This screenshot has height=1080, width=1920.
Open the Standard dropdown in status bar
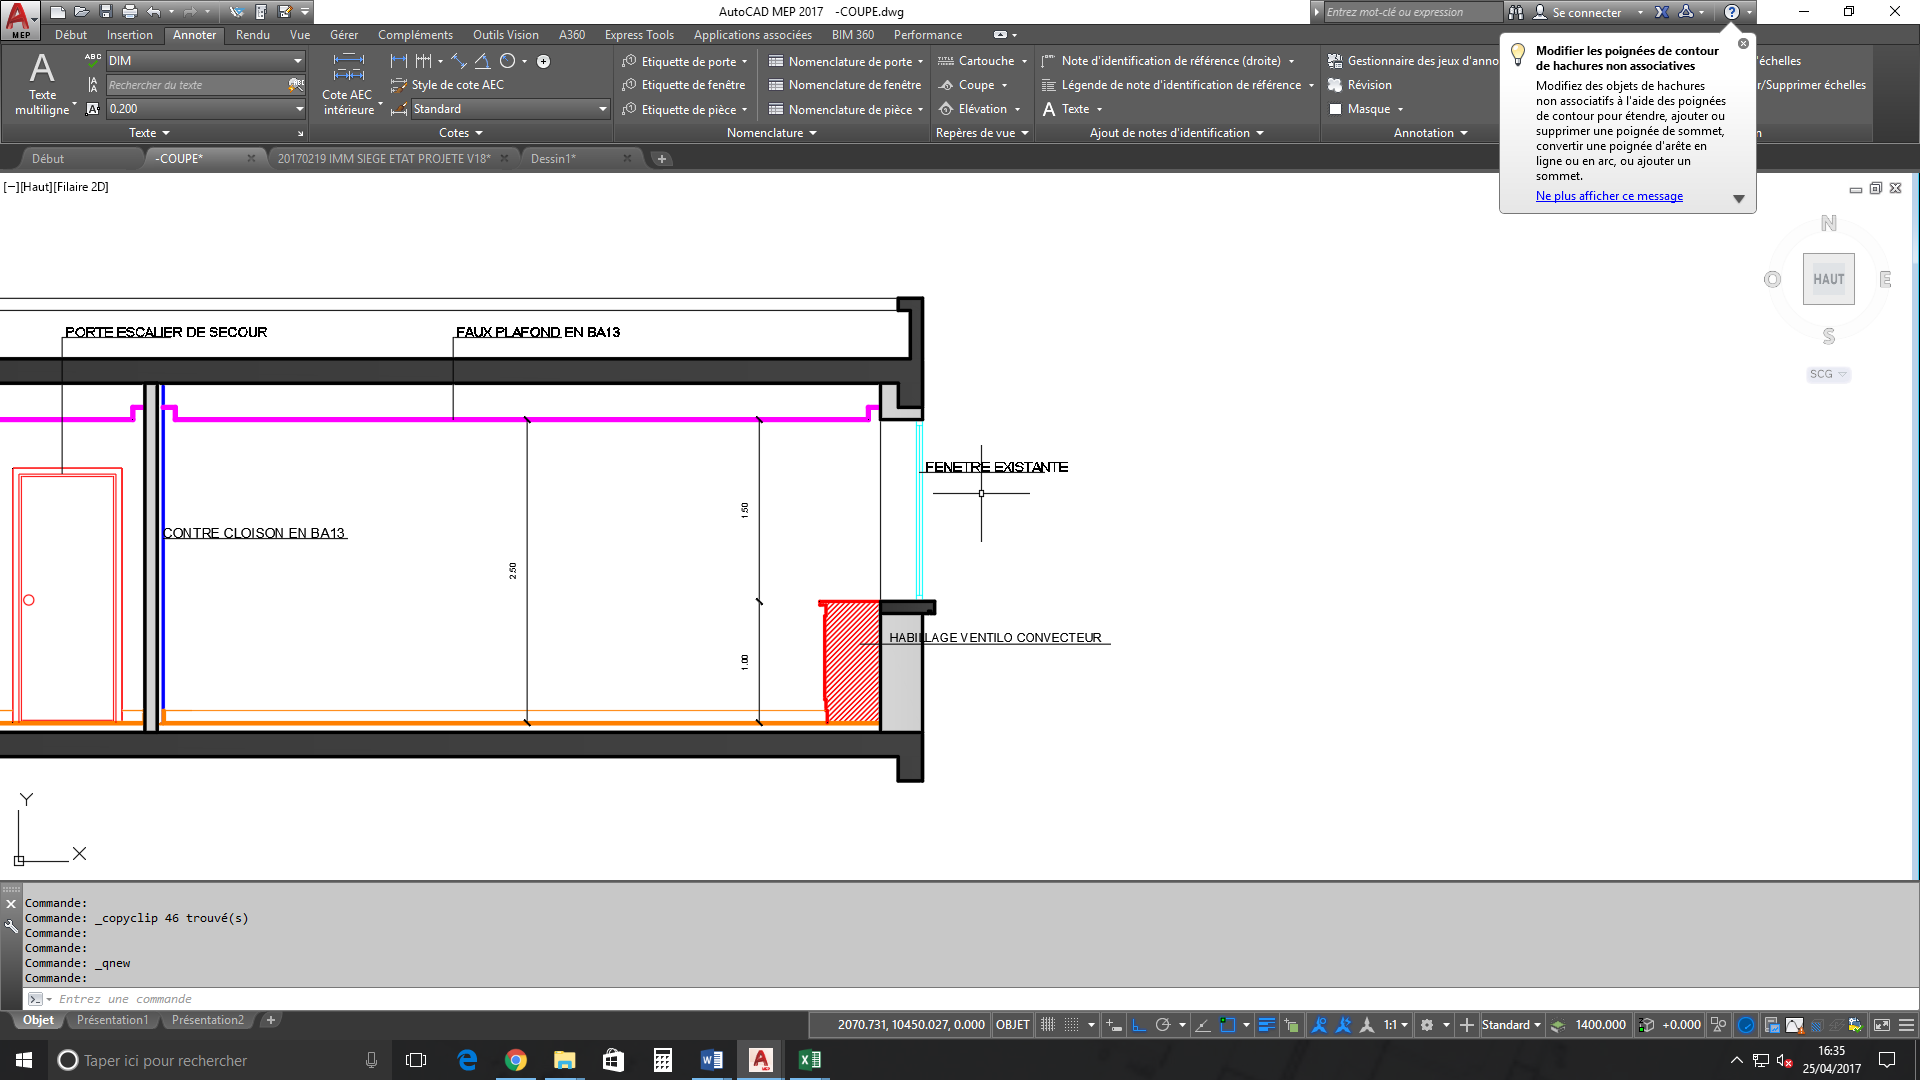point(1511,1025)
